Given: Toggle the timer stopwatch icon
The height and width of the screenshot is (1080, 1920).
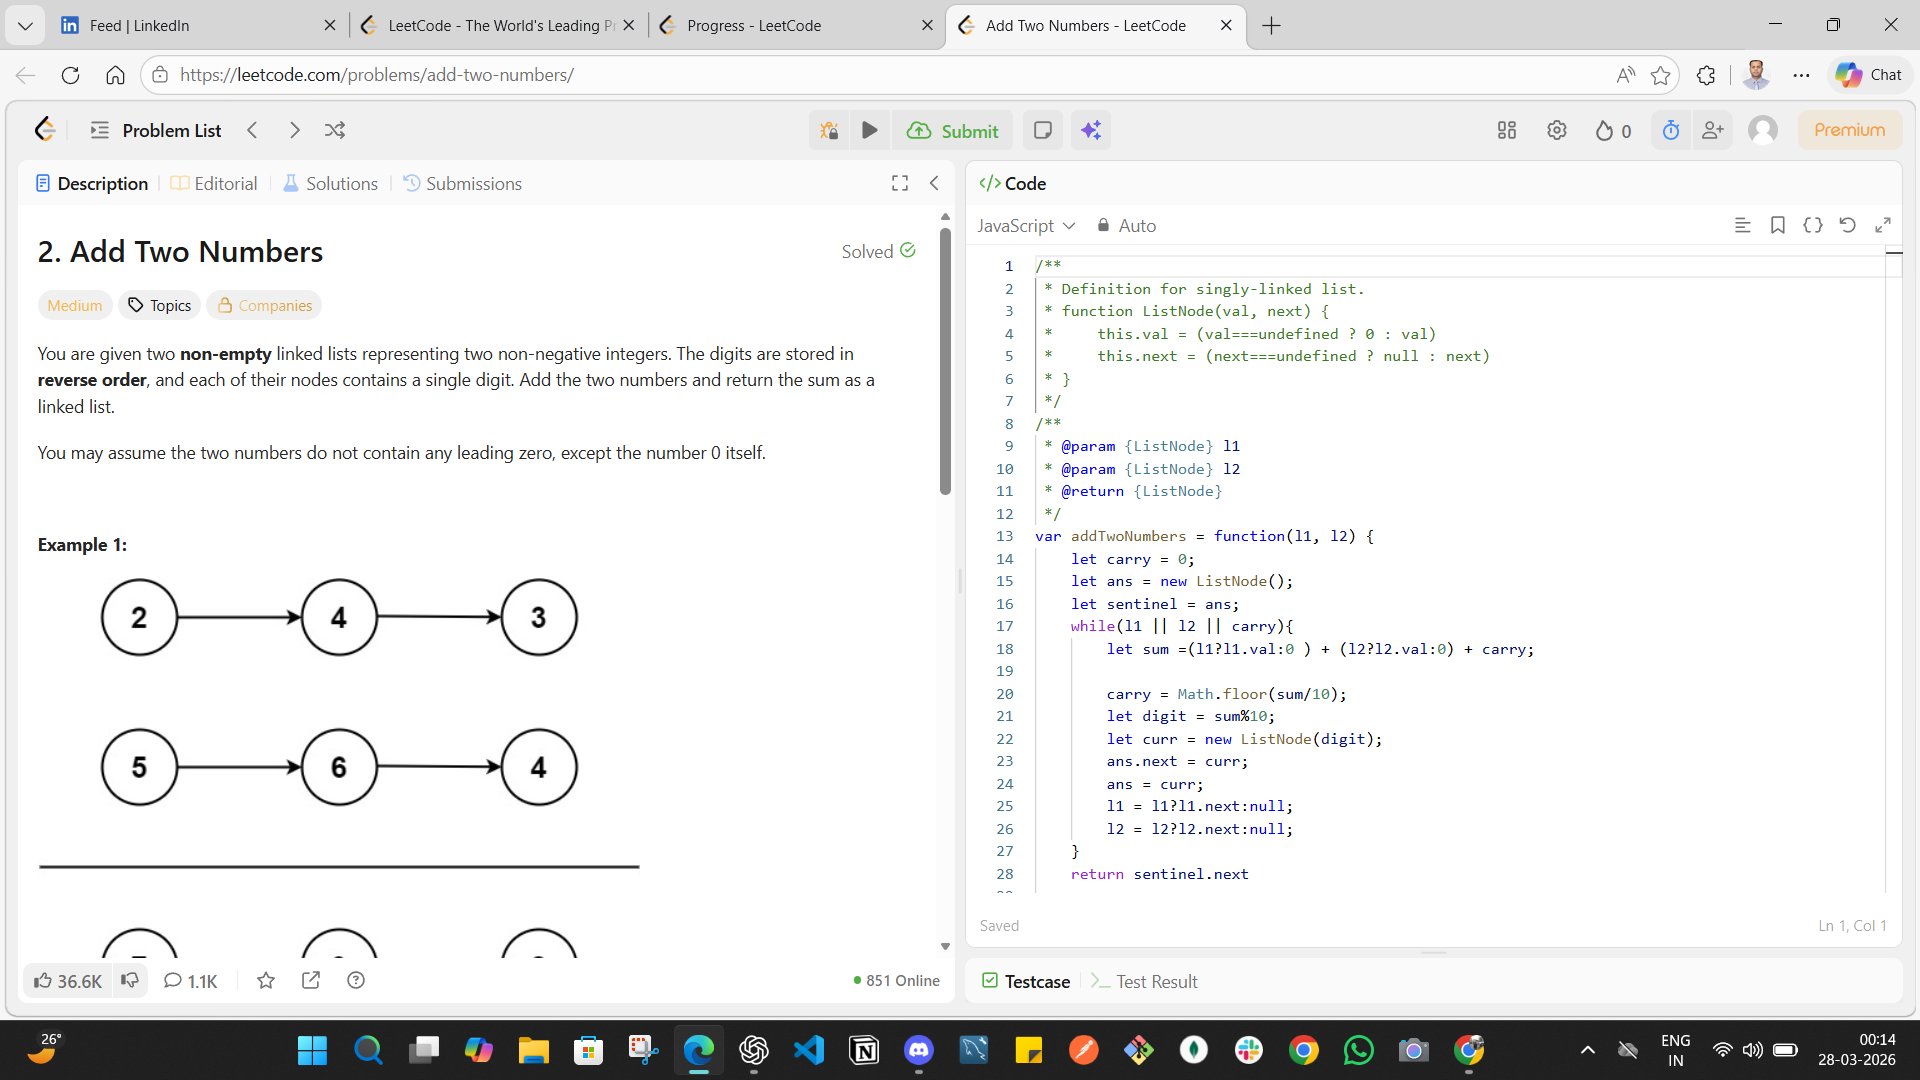Looking at the screenshot, I should 1670,130.
